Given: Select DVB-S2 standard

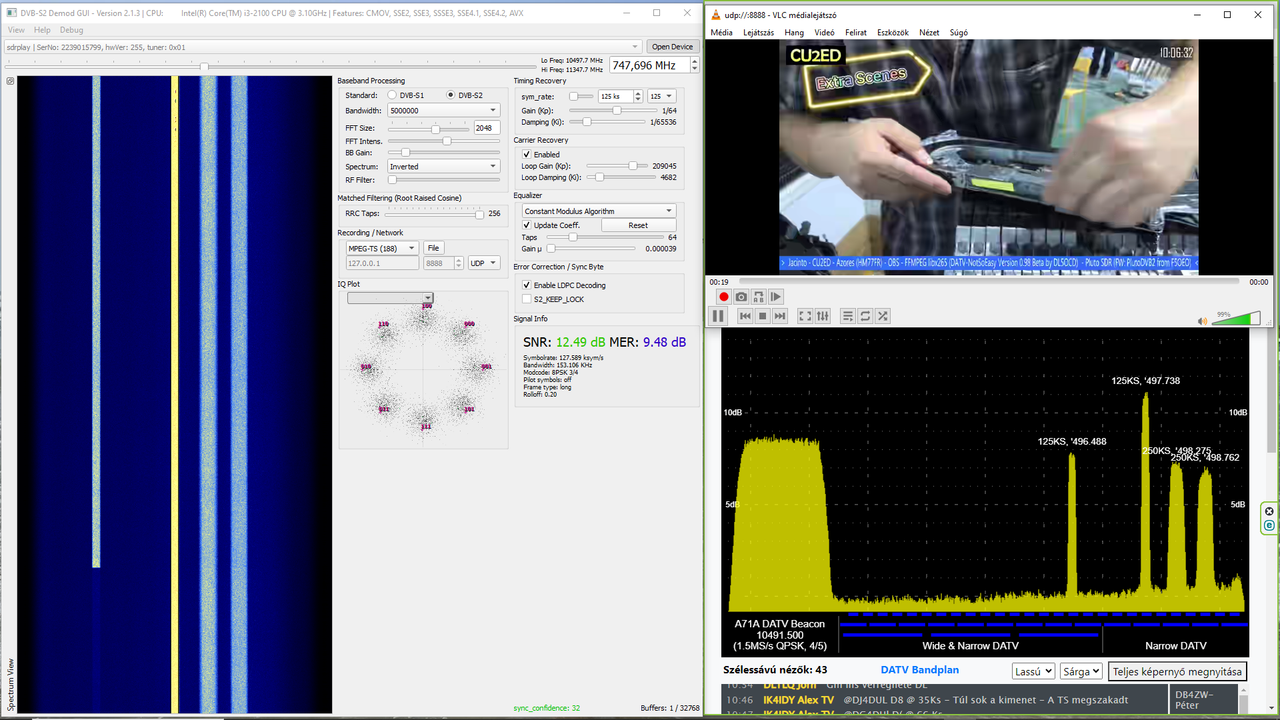Looking at the screenshot, I should (x=465, y=95).
